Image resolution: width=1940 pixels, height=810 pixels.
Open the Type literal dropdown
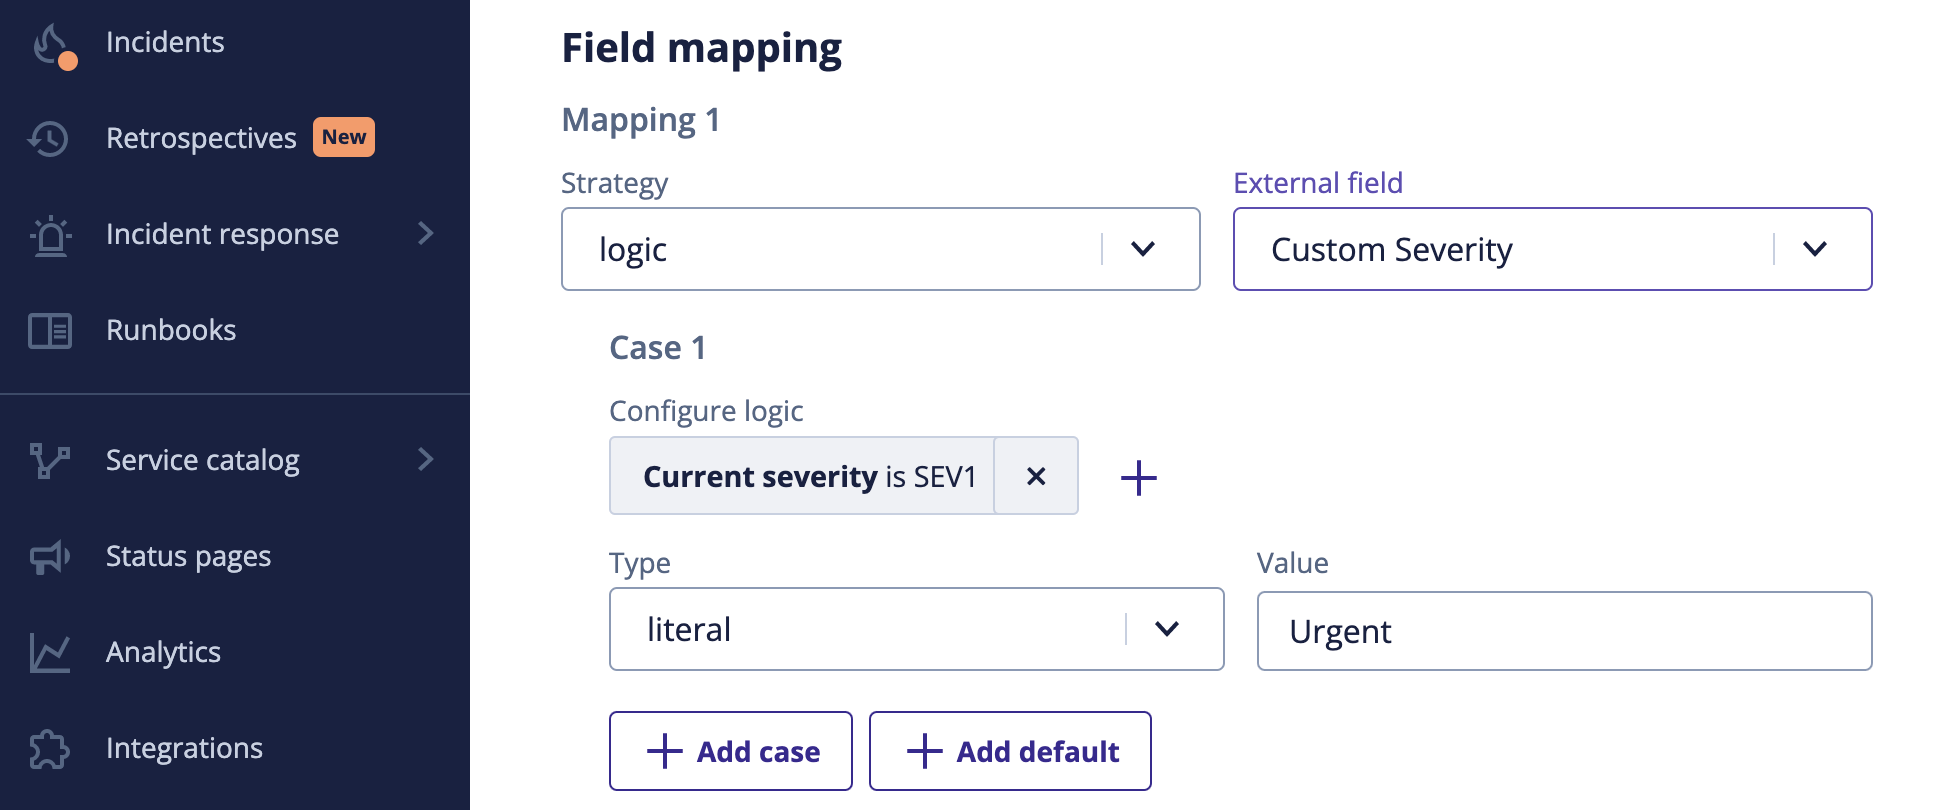click(916, 629)
